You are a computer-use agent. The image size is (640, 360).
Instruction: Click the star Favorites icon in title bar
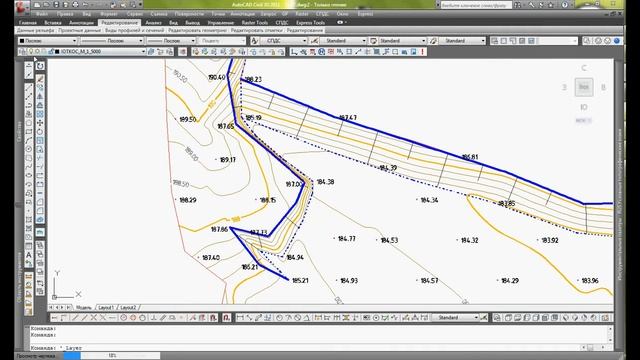(551, 5)
